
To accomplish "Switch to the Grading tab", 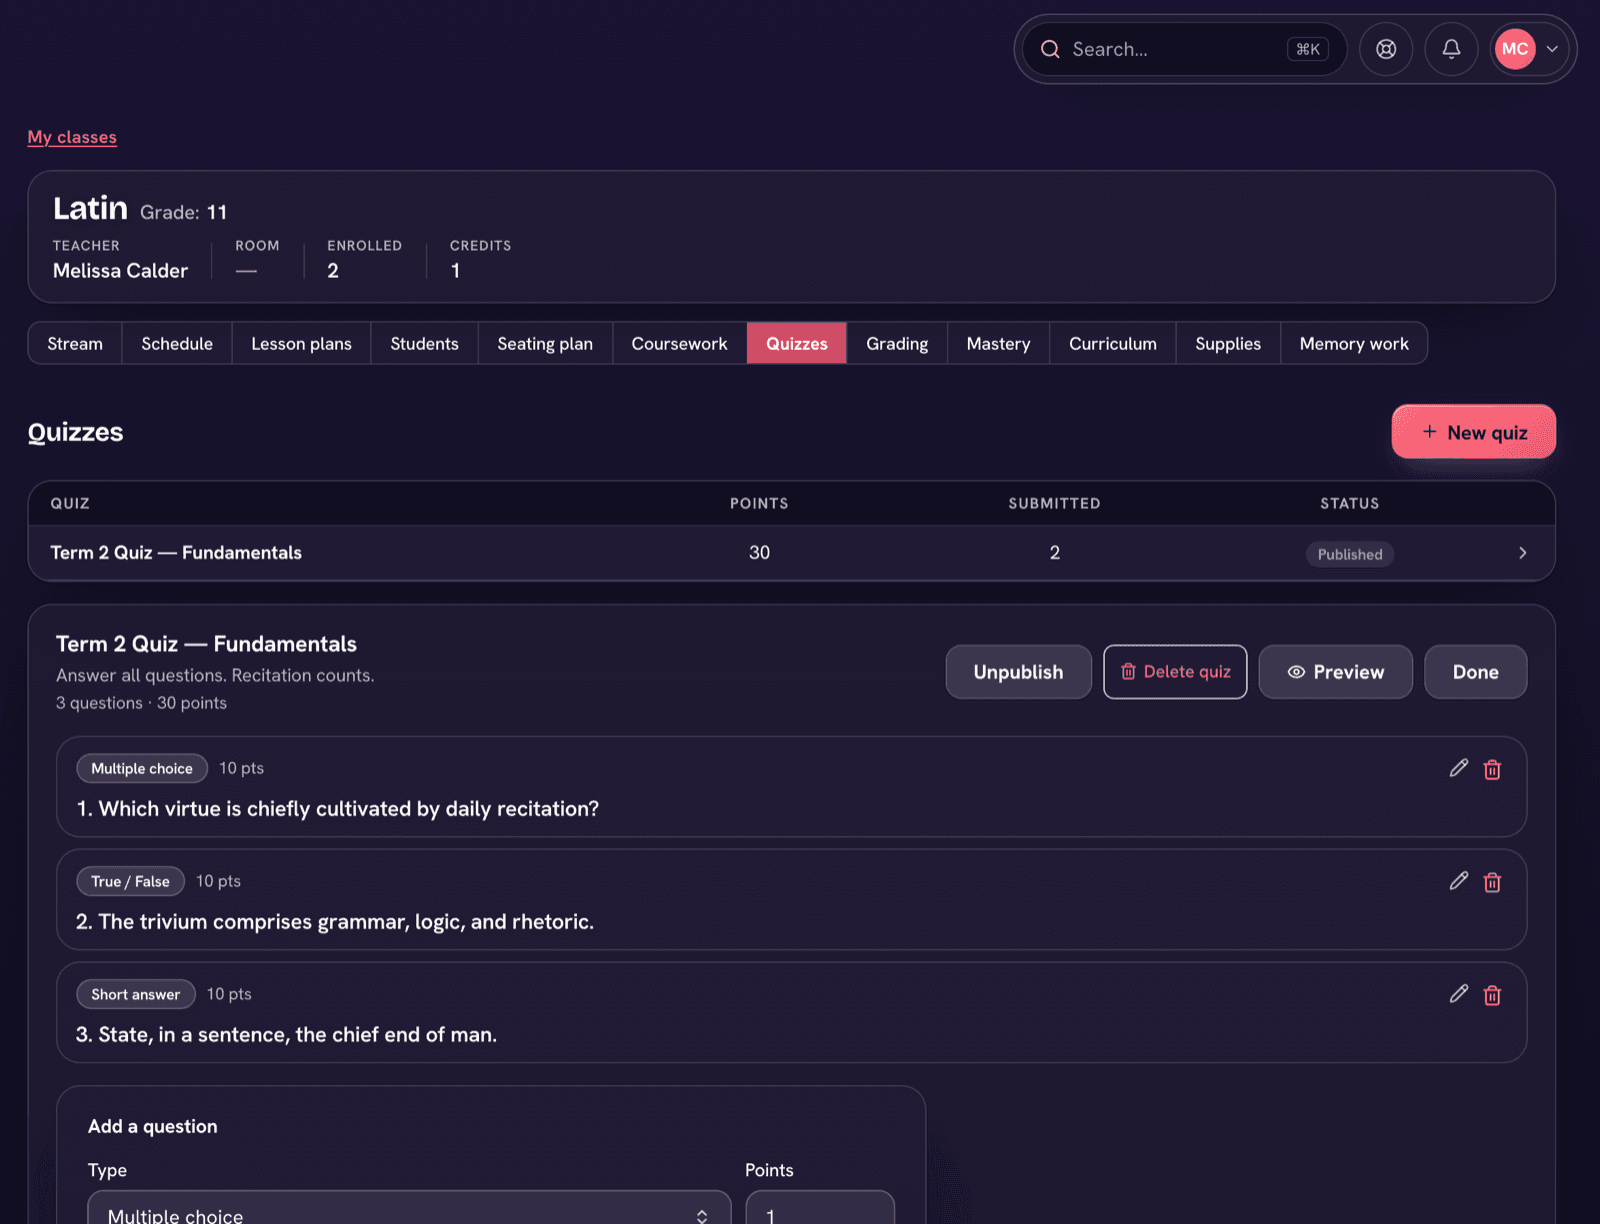I will tap(897, 343).
